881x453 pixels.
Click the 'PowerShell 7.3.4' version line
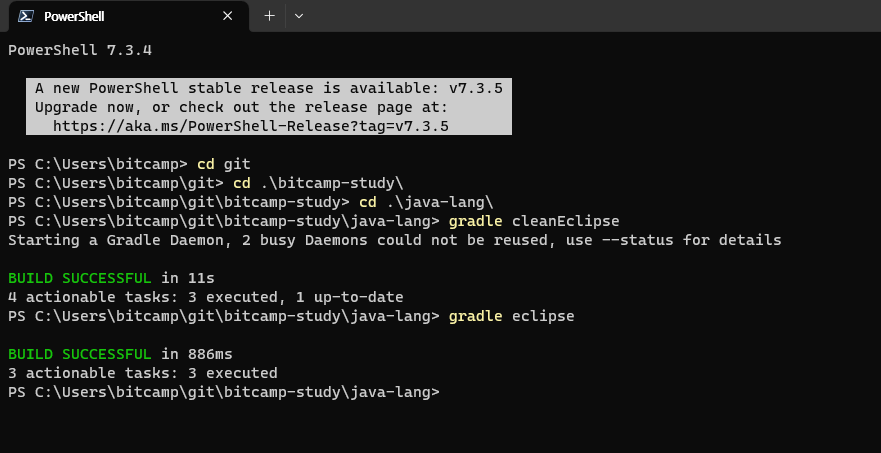pyautogui.click(x=80, y=50)
